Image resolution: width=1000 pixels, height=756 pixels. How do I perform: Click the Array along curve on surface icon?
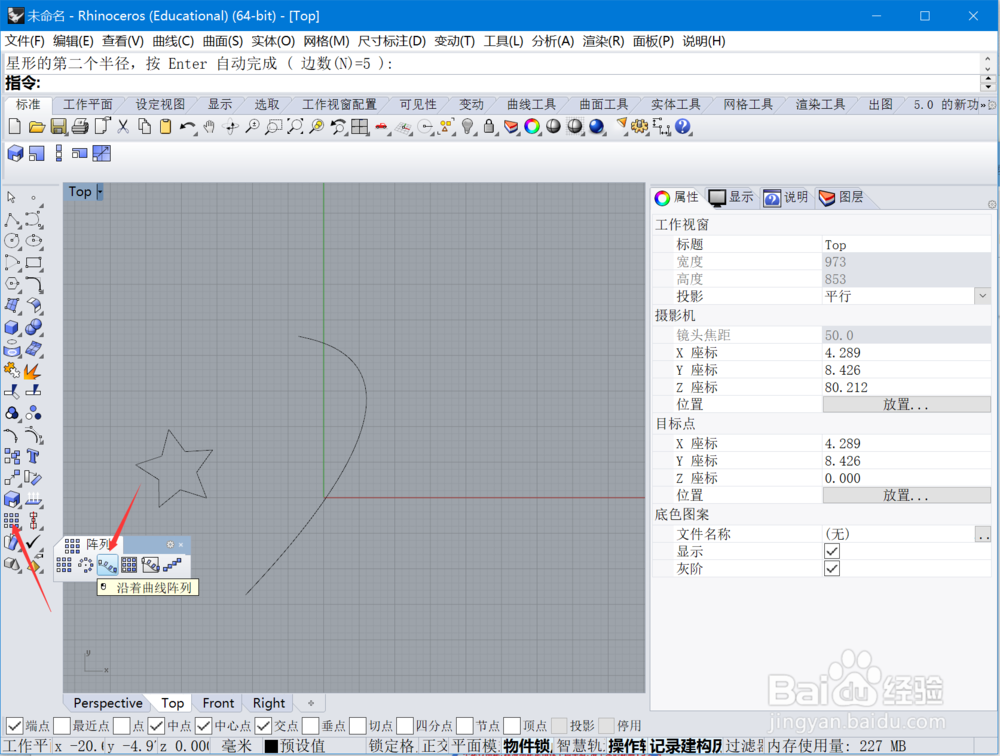point(151,565)
